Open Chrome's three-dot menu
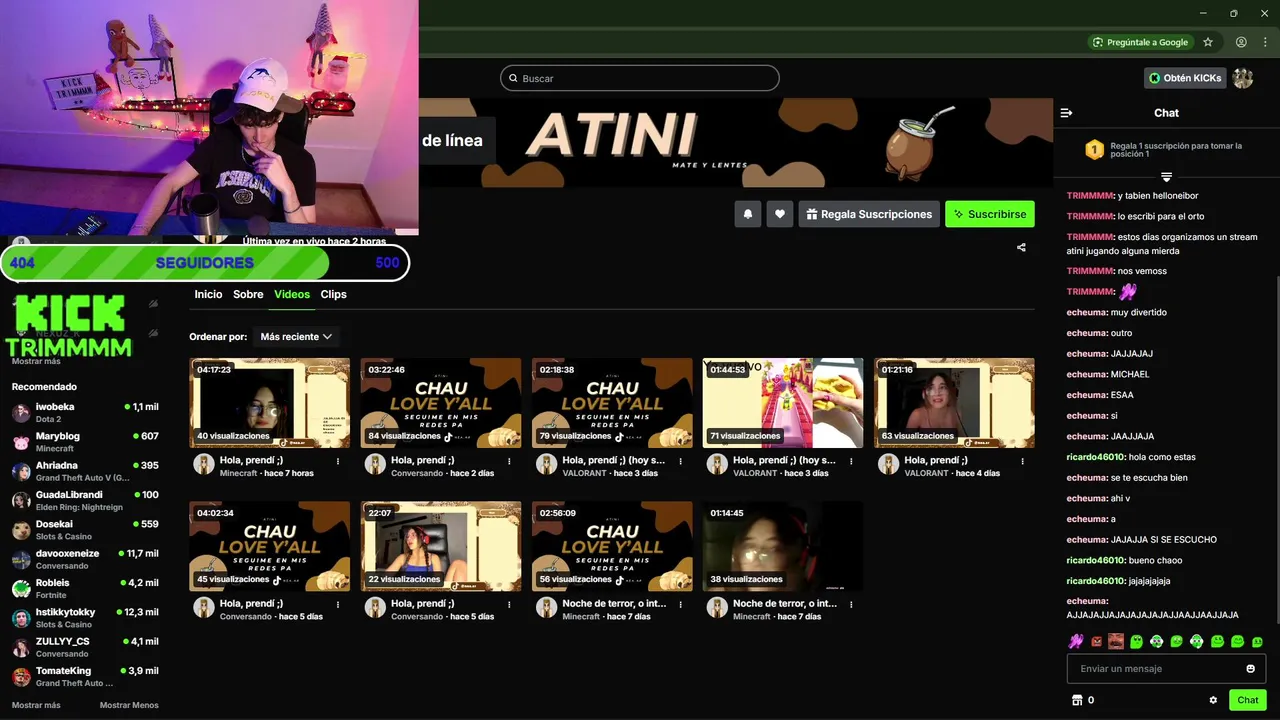This screenshot has width=1280, height=720. click(1264, 42)
